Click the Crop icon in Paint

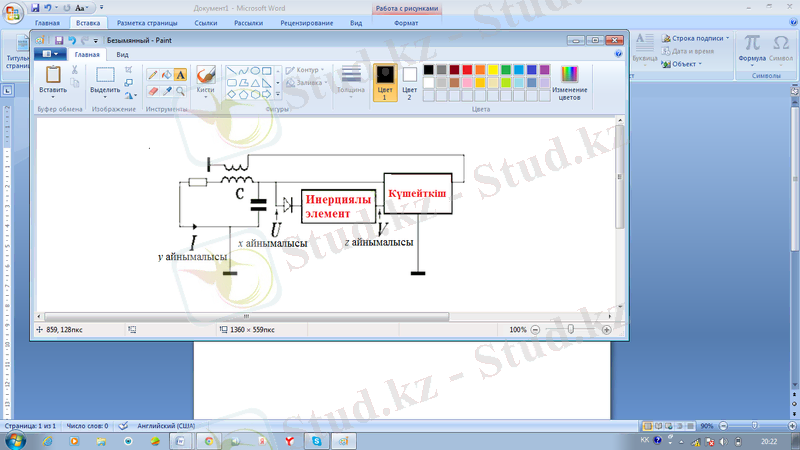(129, 70)
